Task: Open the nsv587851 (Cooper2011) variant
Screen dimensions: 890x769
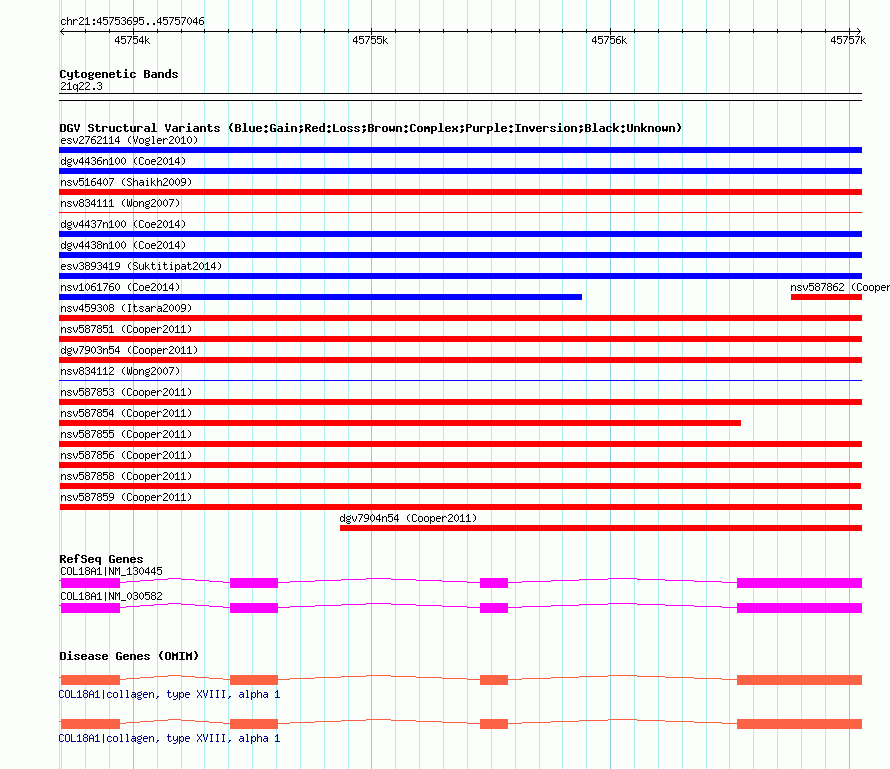Action: (x=460, y=339)
